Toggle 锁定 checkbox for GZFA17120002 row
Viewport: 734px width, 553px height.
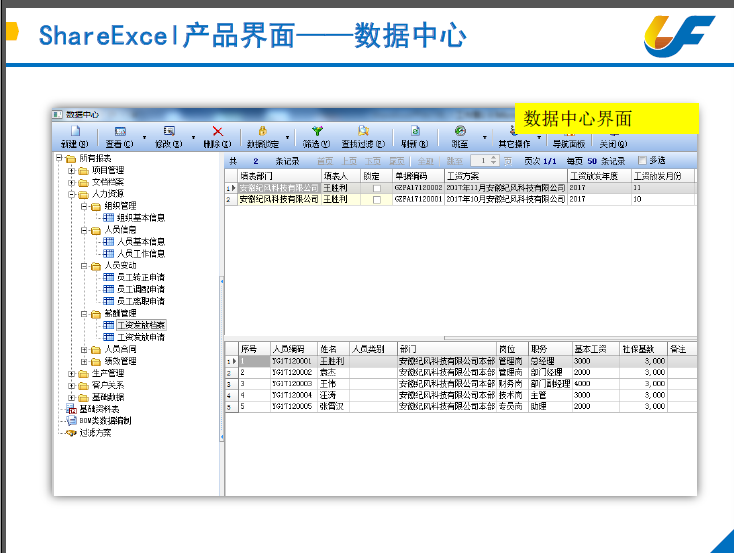(376, 188)
